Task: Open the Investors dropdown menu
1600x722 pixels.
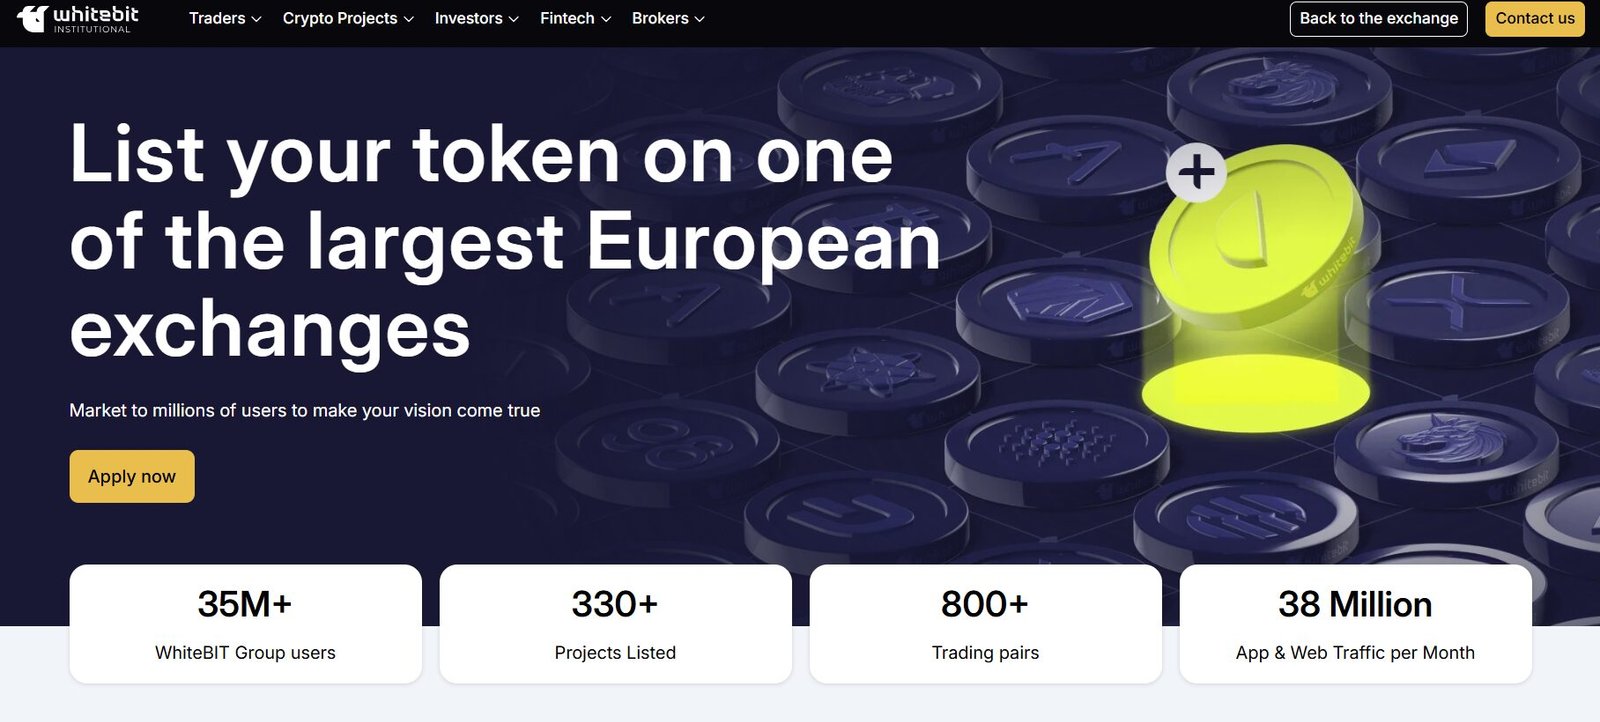Action: click(x=474, y=18)
